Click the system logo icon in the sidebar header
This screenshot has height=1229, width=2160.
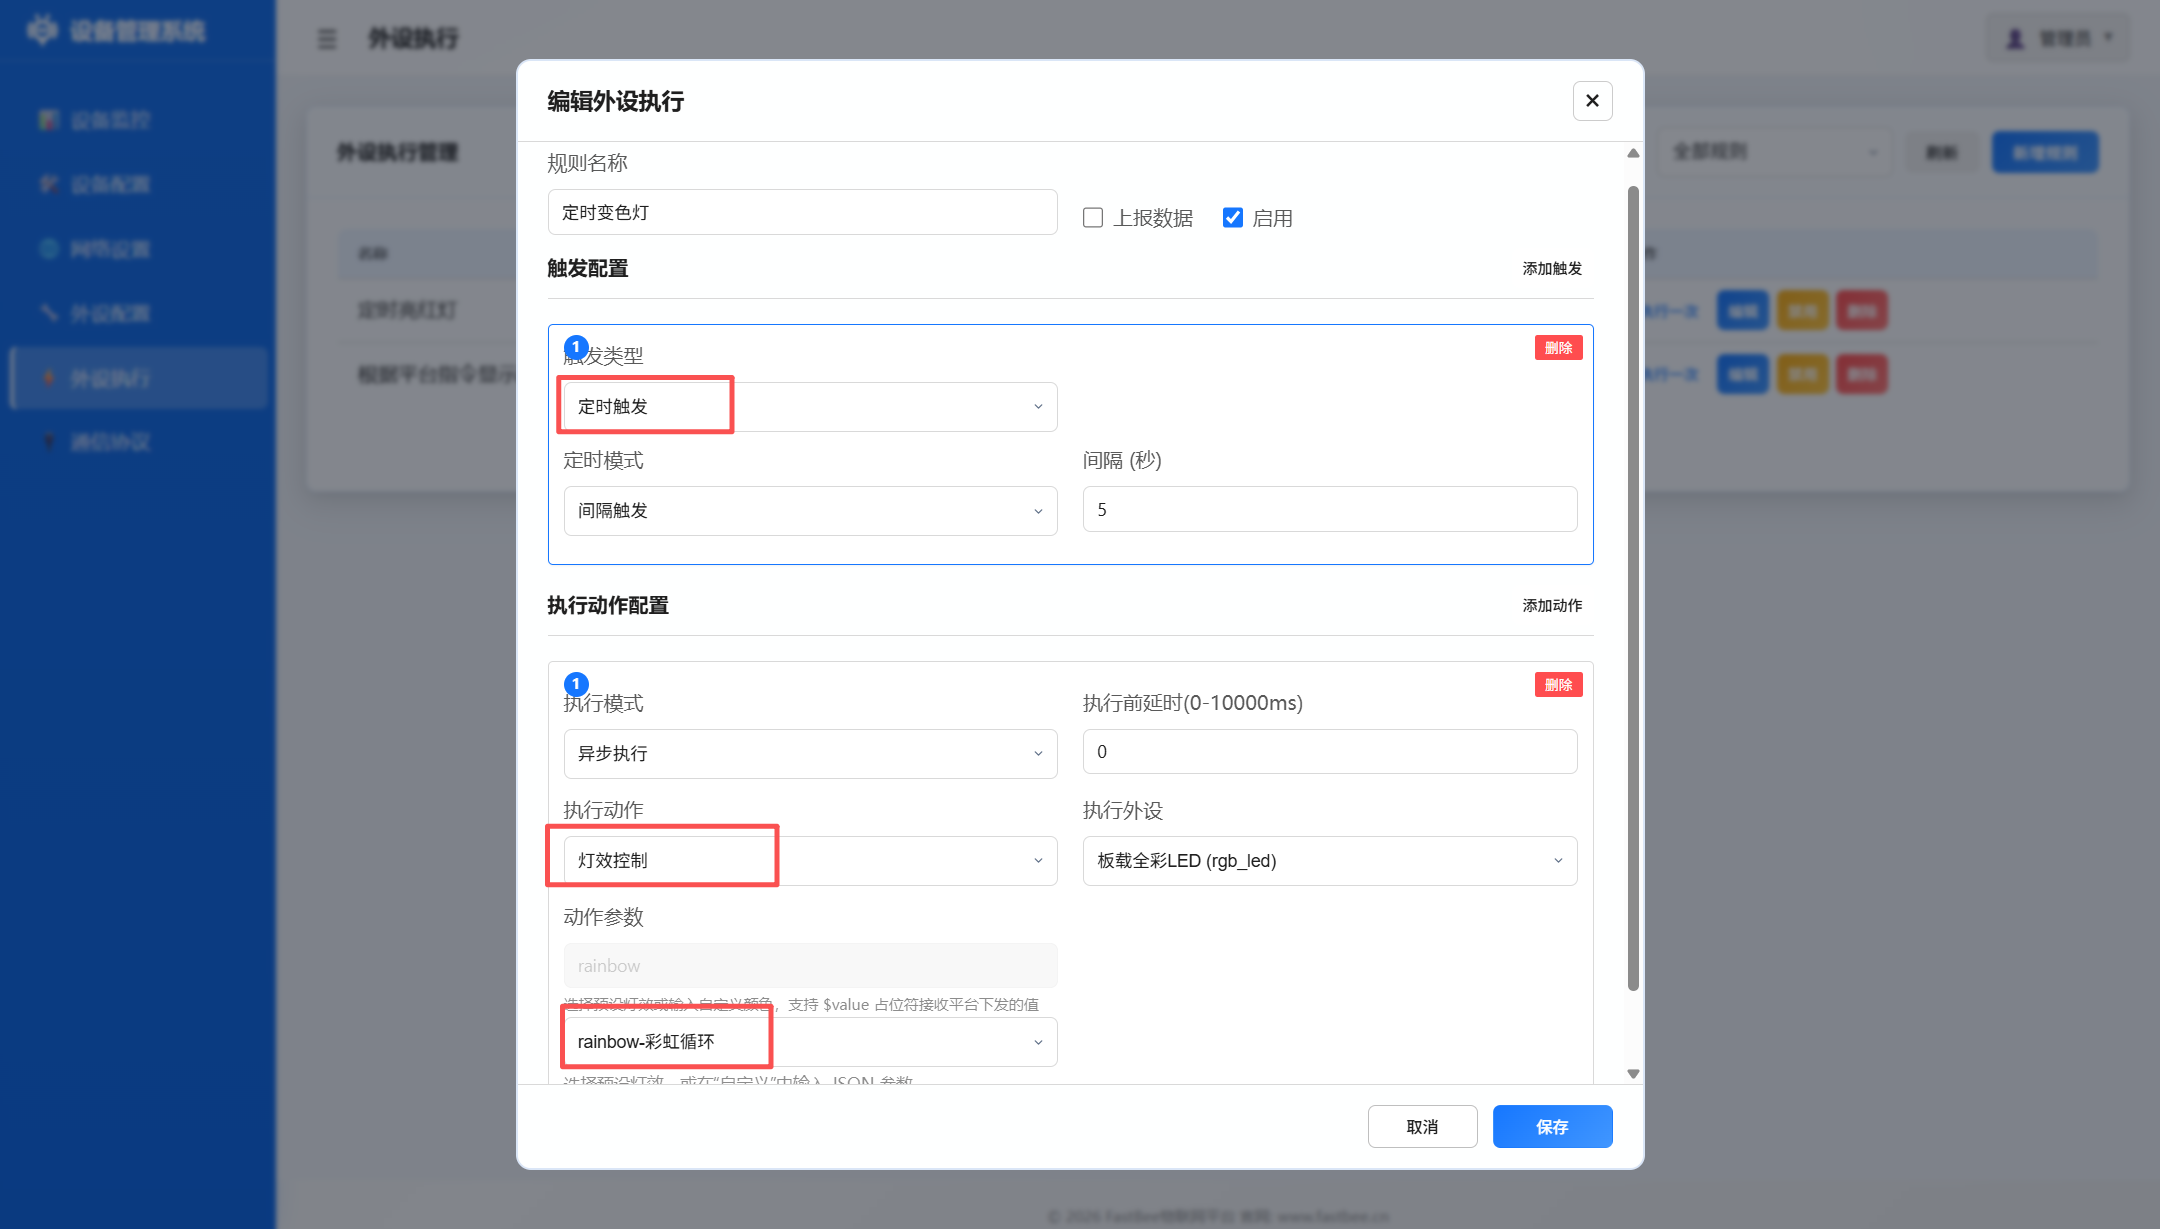coord(42,30)
